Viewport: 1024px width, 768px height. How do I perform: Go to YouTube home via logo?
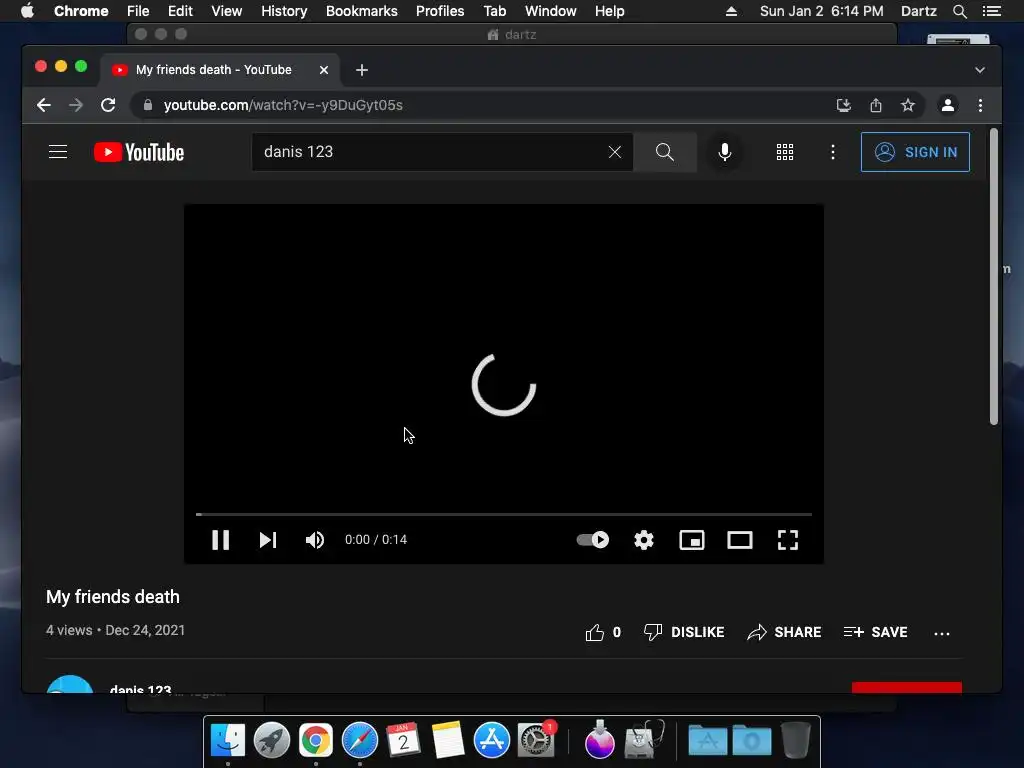pyautogui.click(x=139, y=152)
